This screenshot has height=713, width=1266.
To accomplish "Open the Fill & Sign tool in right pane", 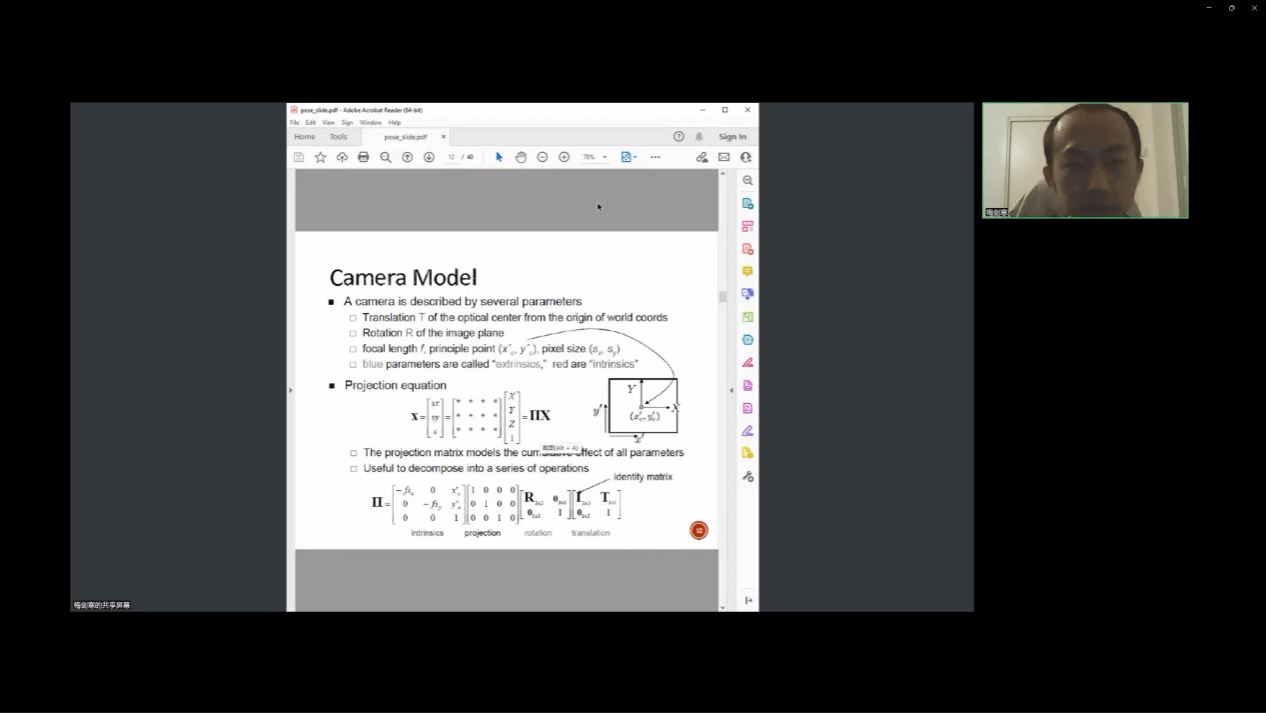I will click(x=747, y=430).
